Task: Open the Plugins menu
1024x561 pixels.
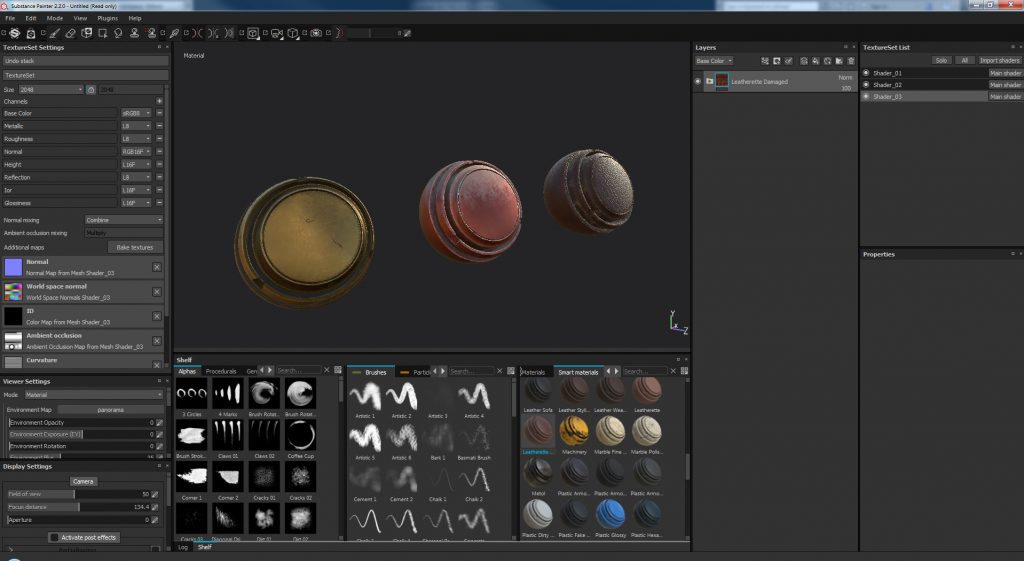Action: point(108,18)
